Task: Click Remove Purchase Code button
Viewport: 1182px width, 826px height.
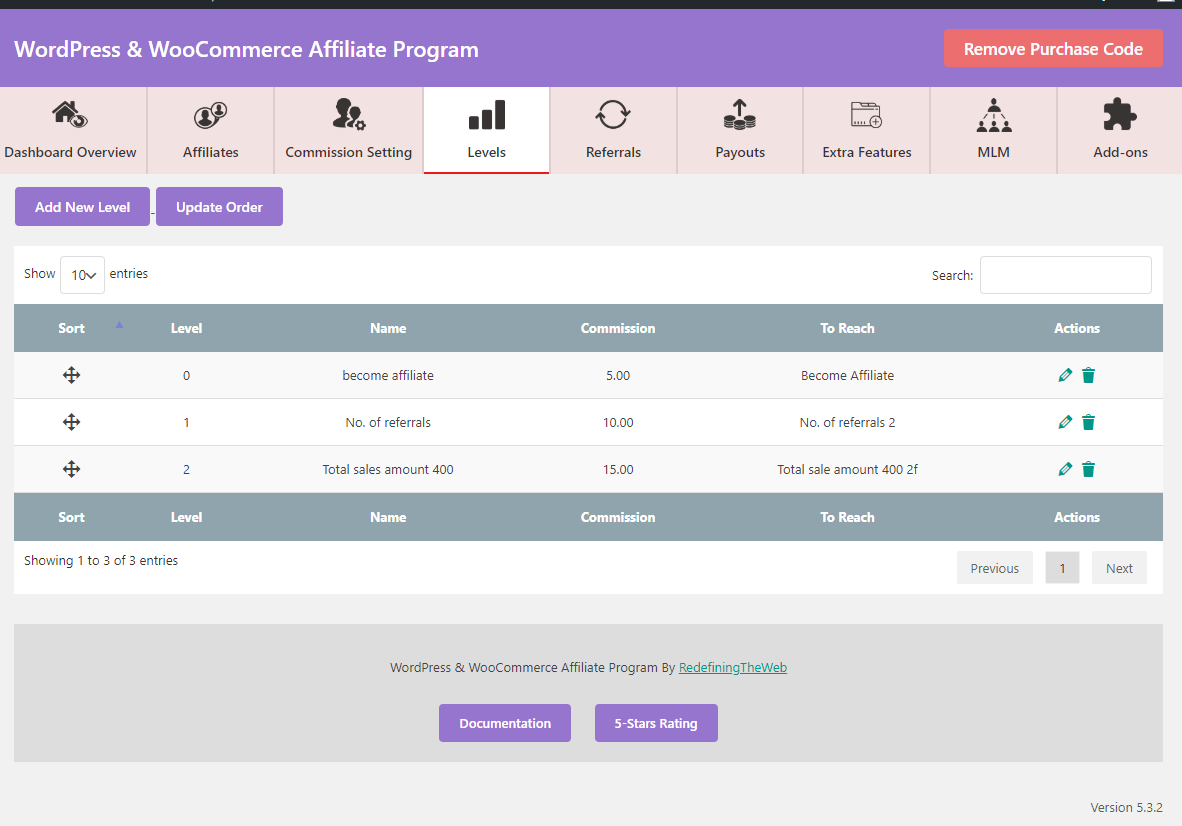Action: click(1053, 49)
